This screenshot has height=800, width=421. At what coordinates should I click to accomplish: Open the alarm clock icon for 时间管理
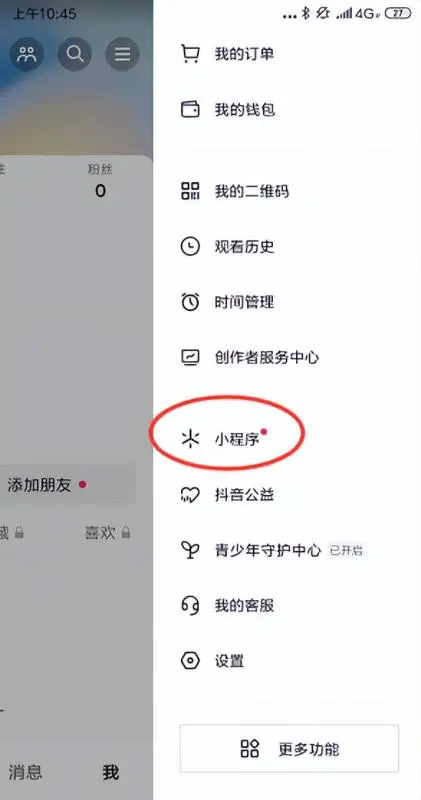pos(190,302)
